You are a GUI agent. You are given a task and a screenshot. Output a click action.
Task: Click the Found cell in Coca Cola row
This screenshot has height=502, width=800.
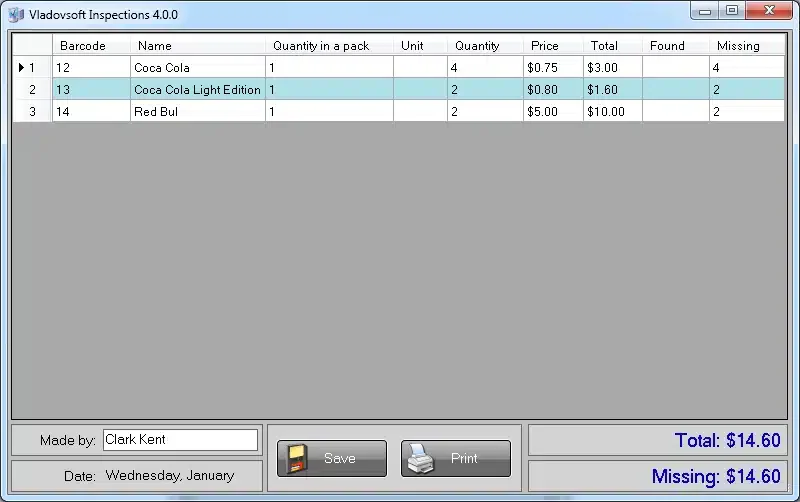(x=676, y=67)
